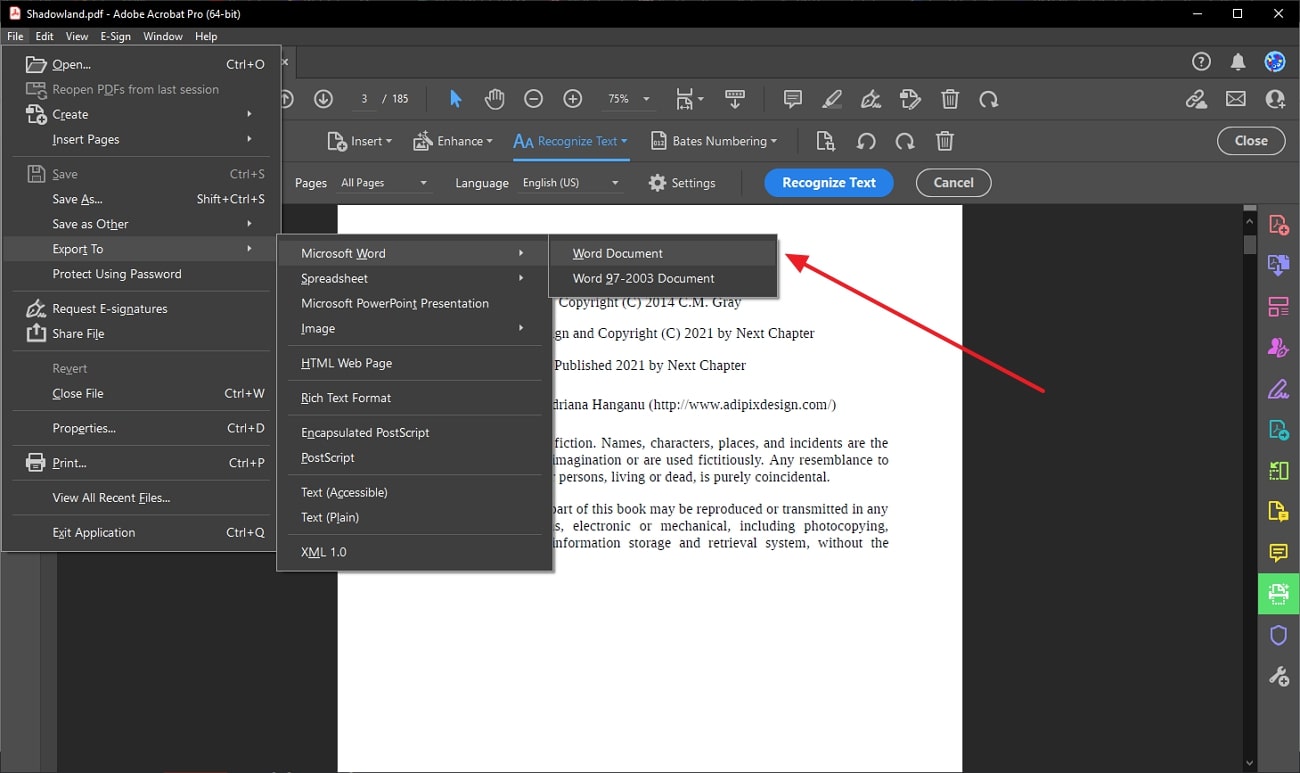Select Rich Text Format export
The width and height of the screenshot is (1300, 773).
pos(414,398)
